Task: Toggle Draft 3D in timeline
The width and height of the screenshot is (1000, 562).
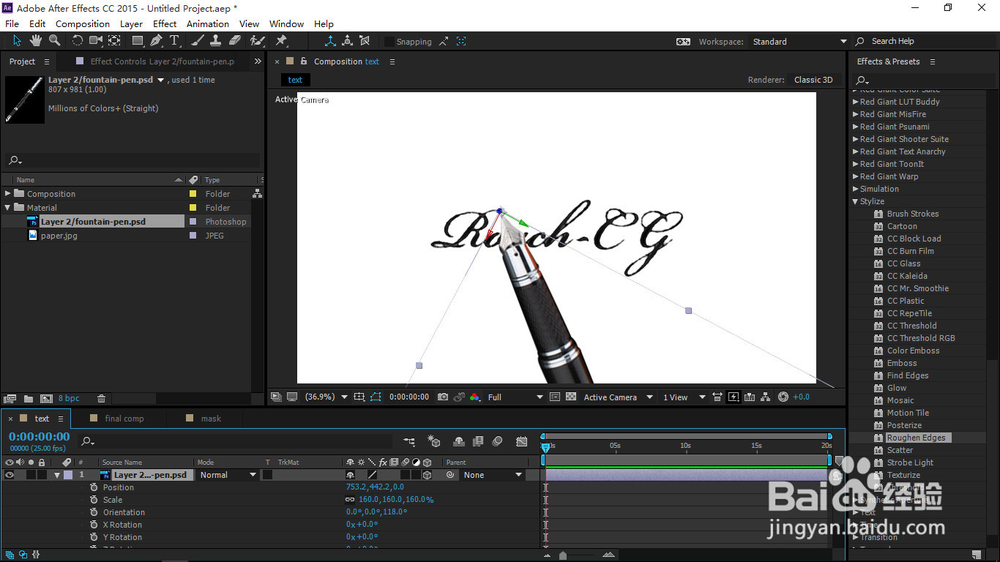Action: click(434, 441)
